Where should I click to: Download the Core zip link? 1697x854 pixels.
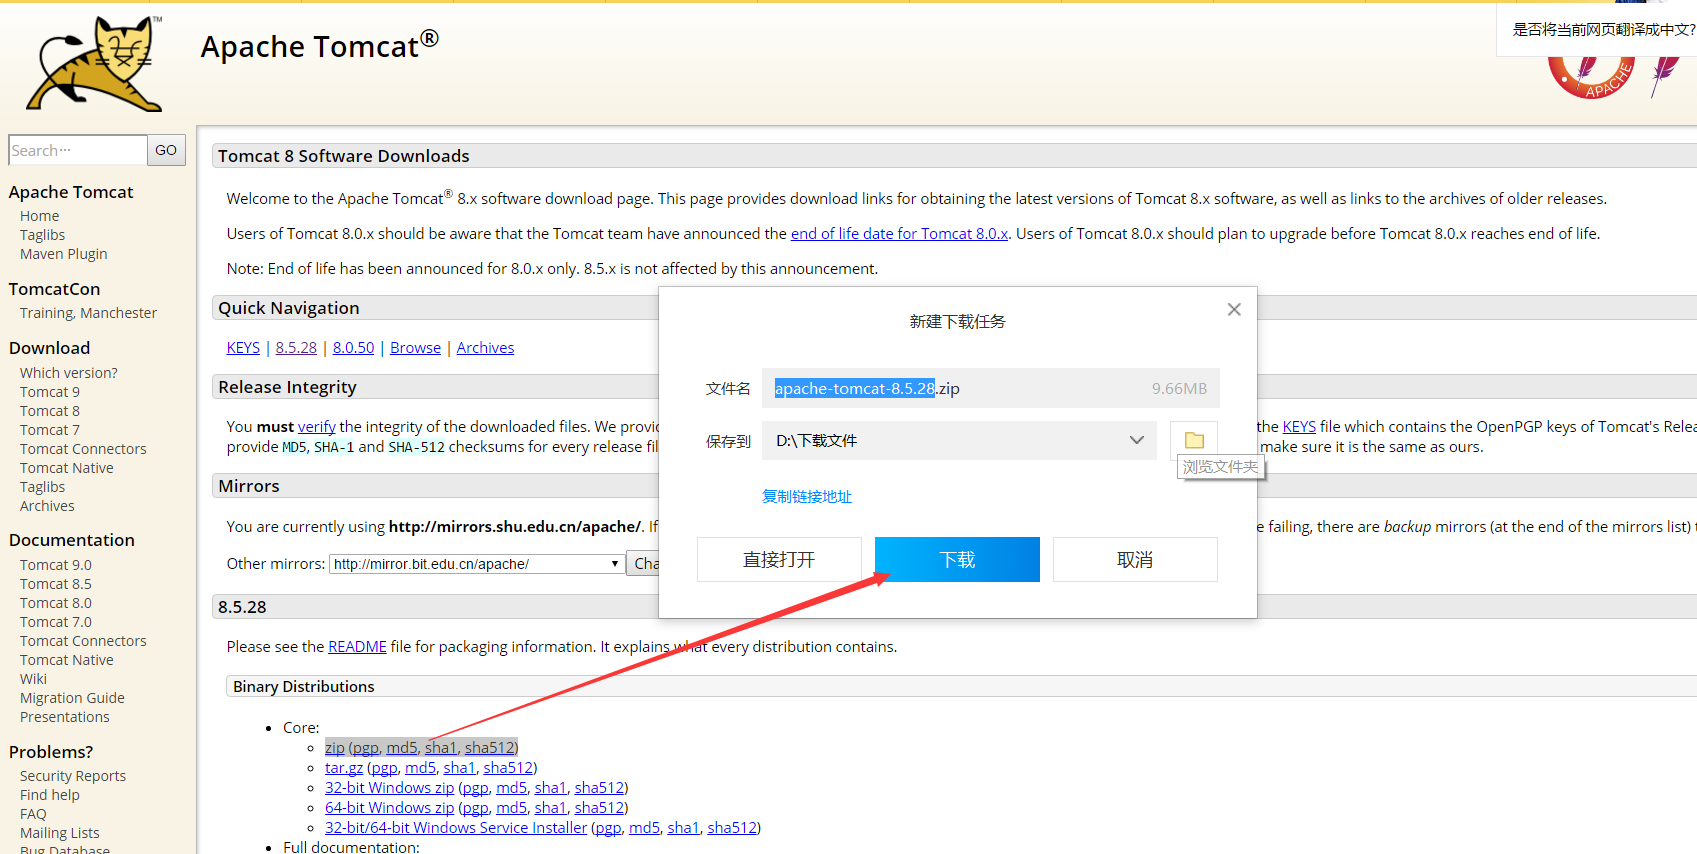334,748
